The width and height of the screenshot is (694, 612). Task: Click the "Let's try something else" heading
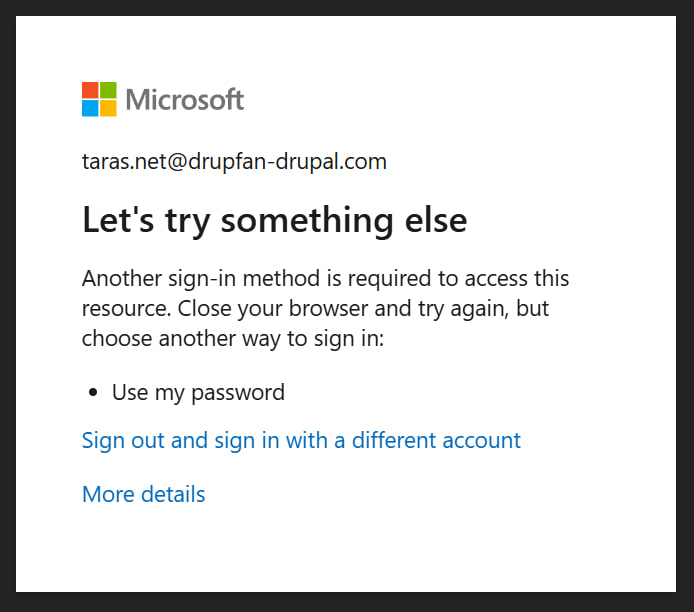click(274, 220)
